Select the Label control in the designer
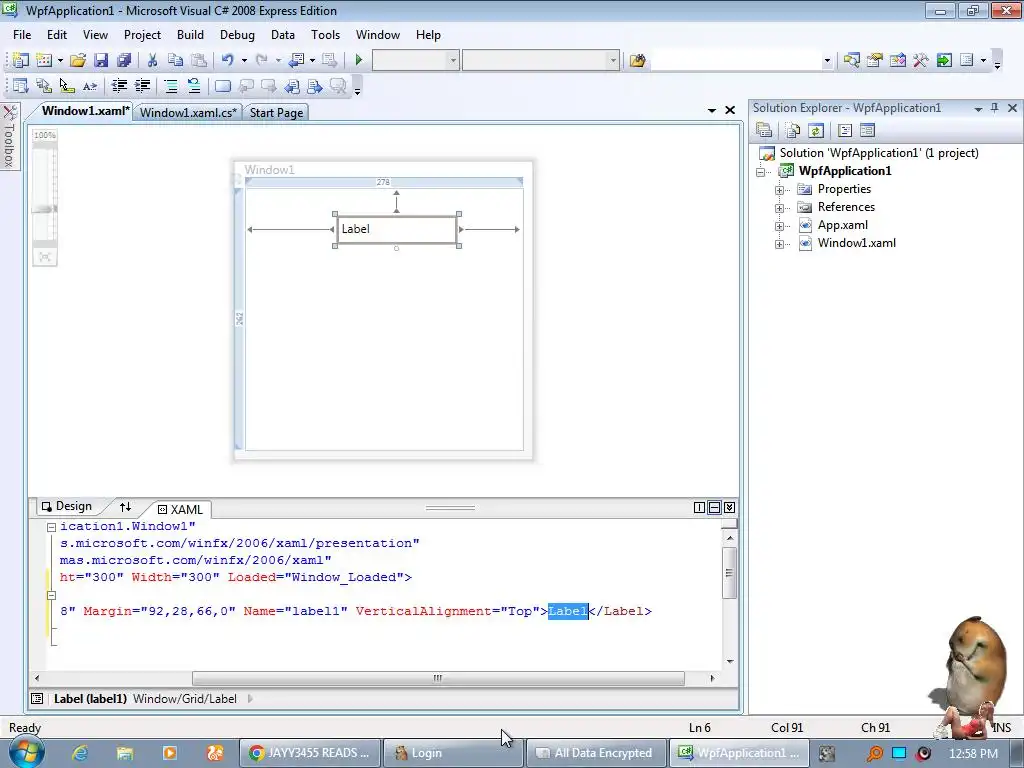This screenshot has width=1024, height=768. tap(396, 229)
